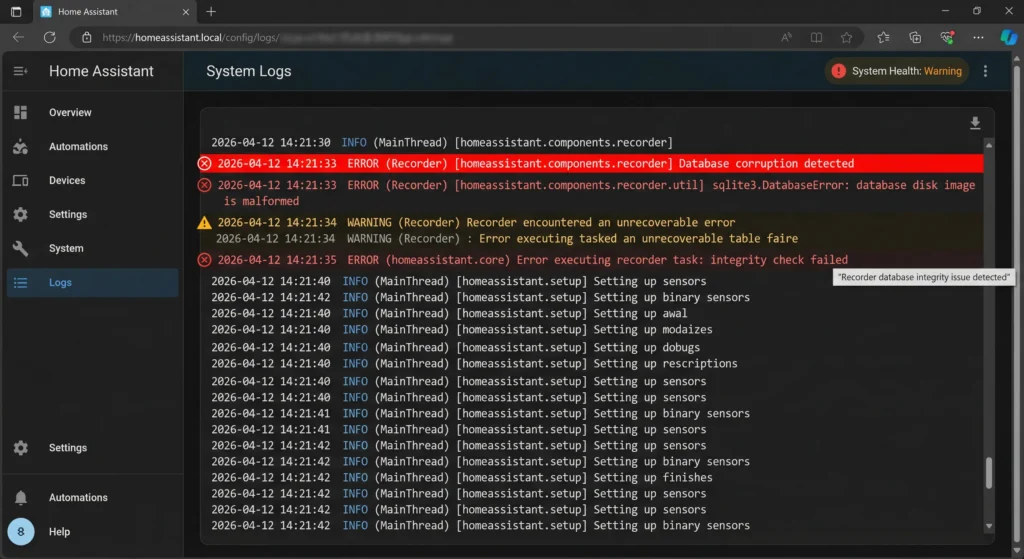Click the Setting up finishes log line
Image resolution: width=1024 pixels, height=559 pixels.
462,477
